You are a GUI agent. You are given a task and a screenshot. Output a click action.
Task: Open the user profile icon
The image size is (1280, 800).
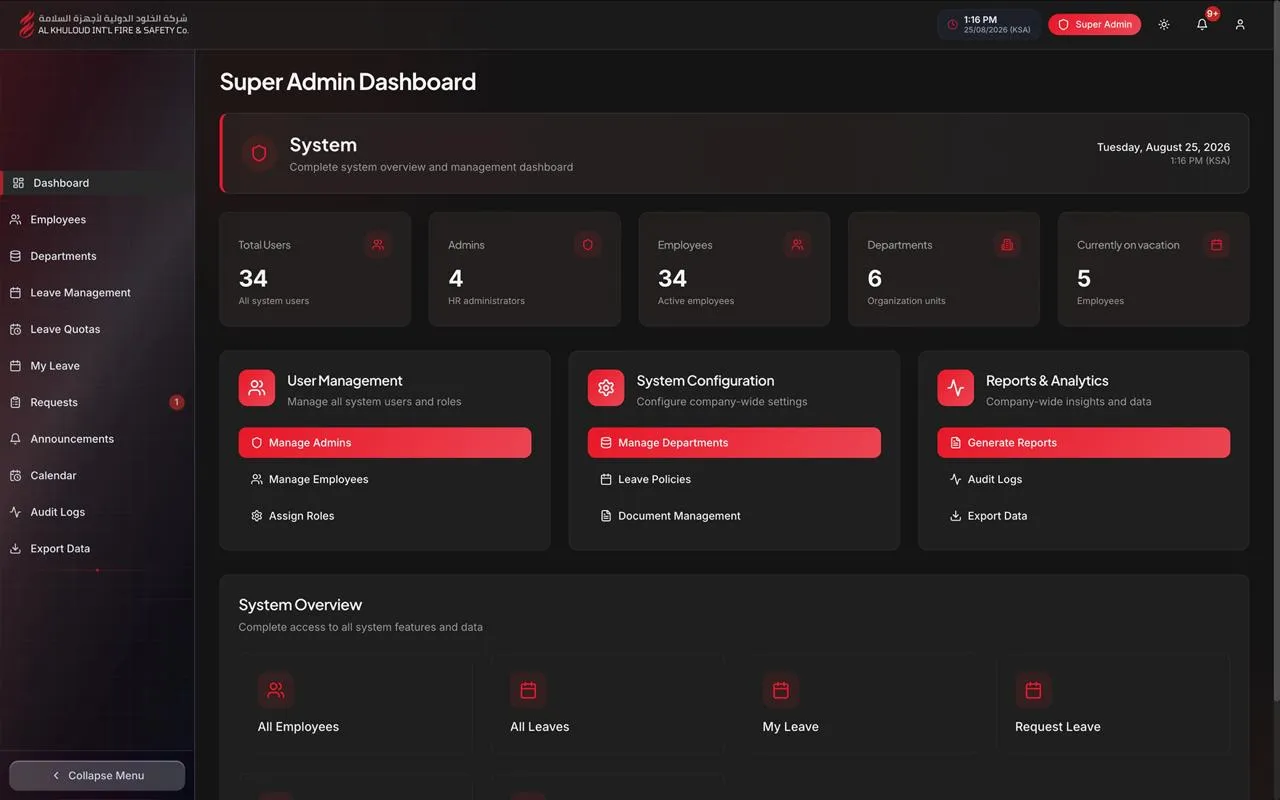coord(1240,24)
